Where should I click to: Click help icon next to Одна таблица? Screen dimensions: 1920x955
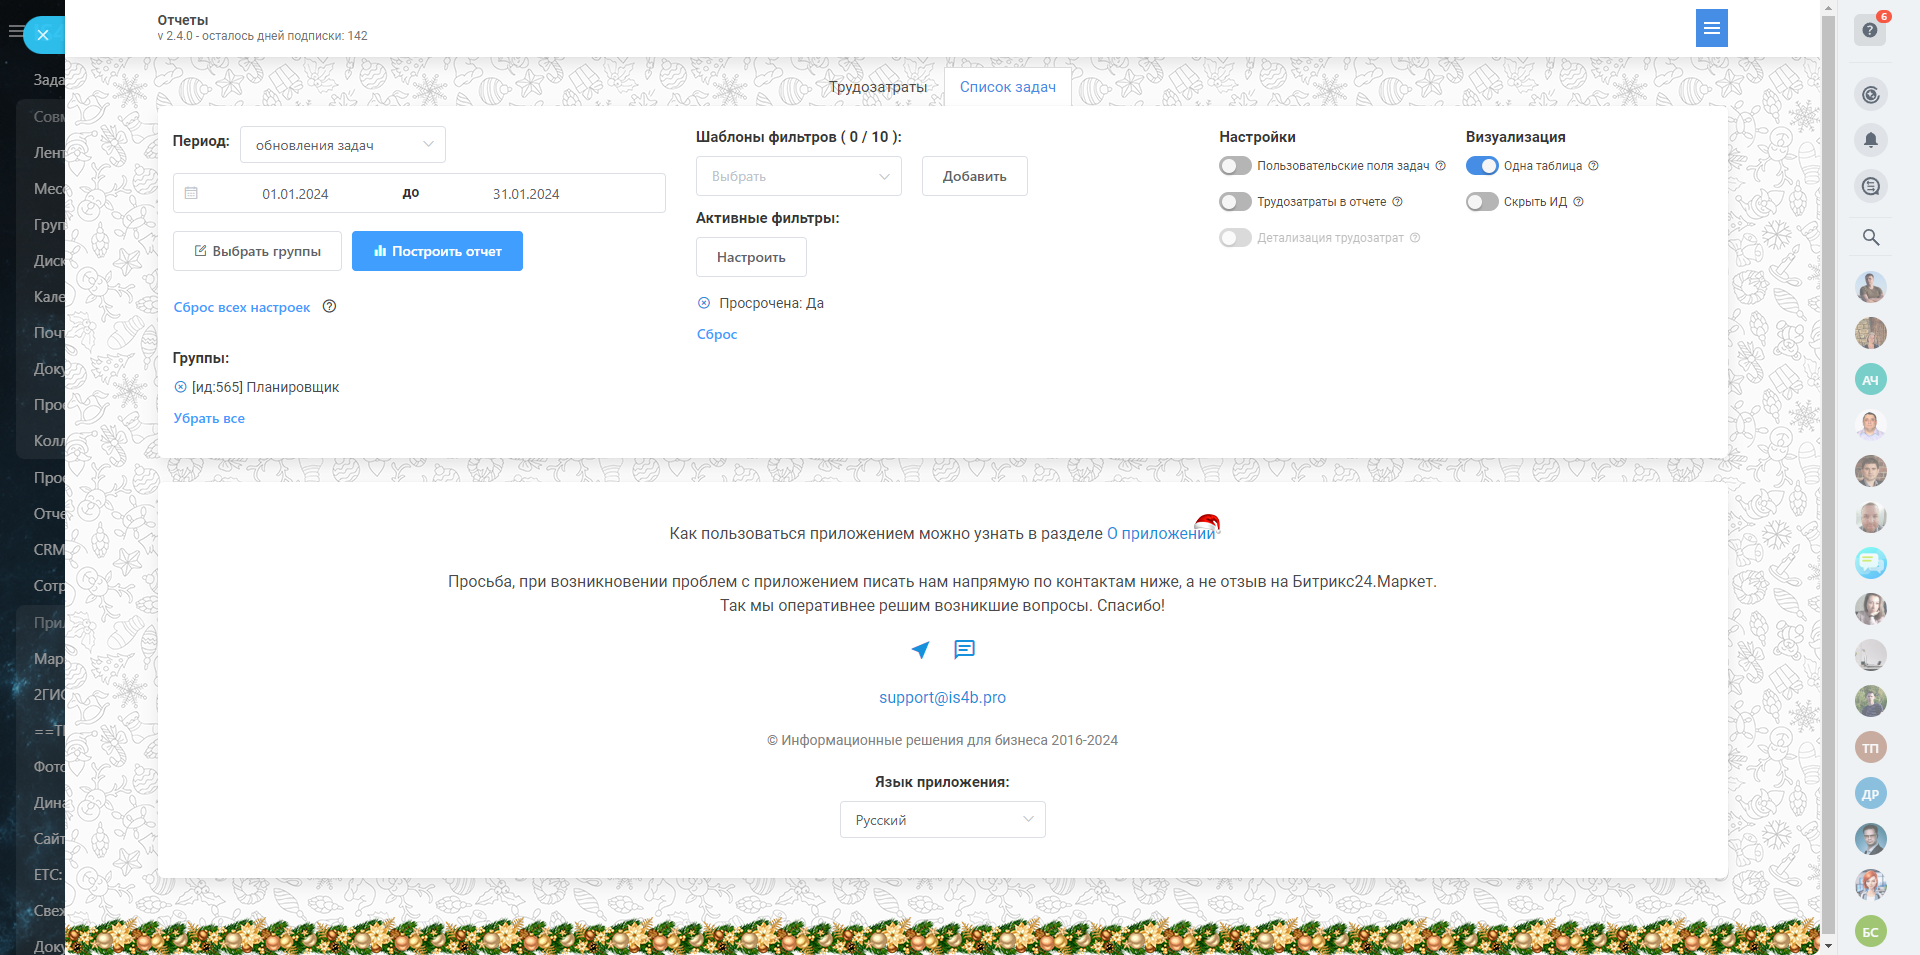[x=1593, y=166]
